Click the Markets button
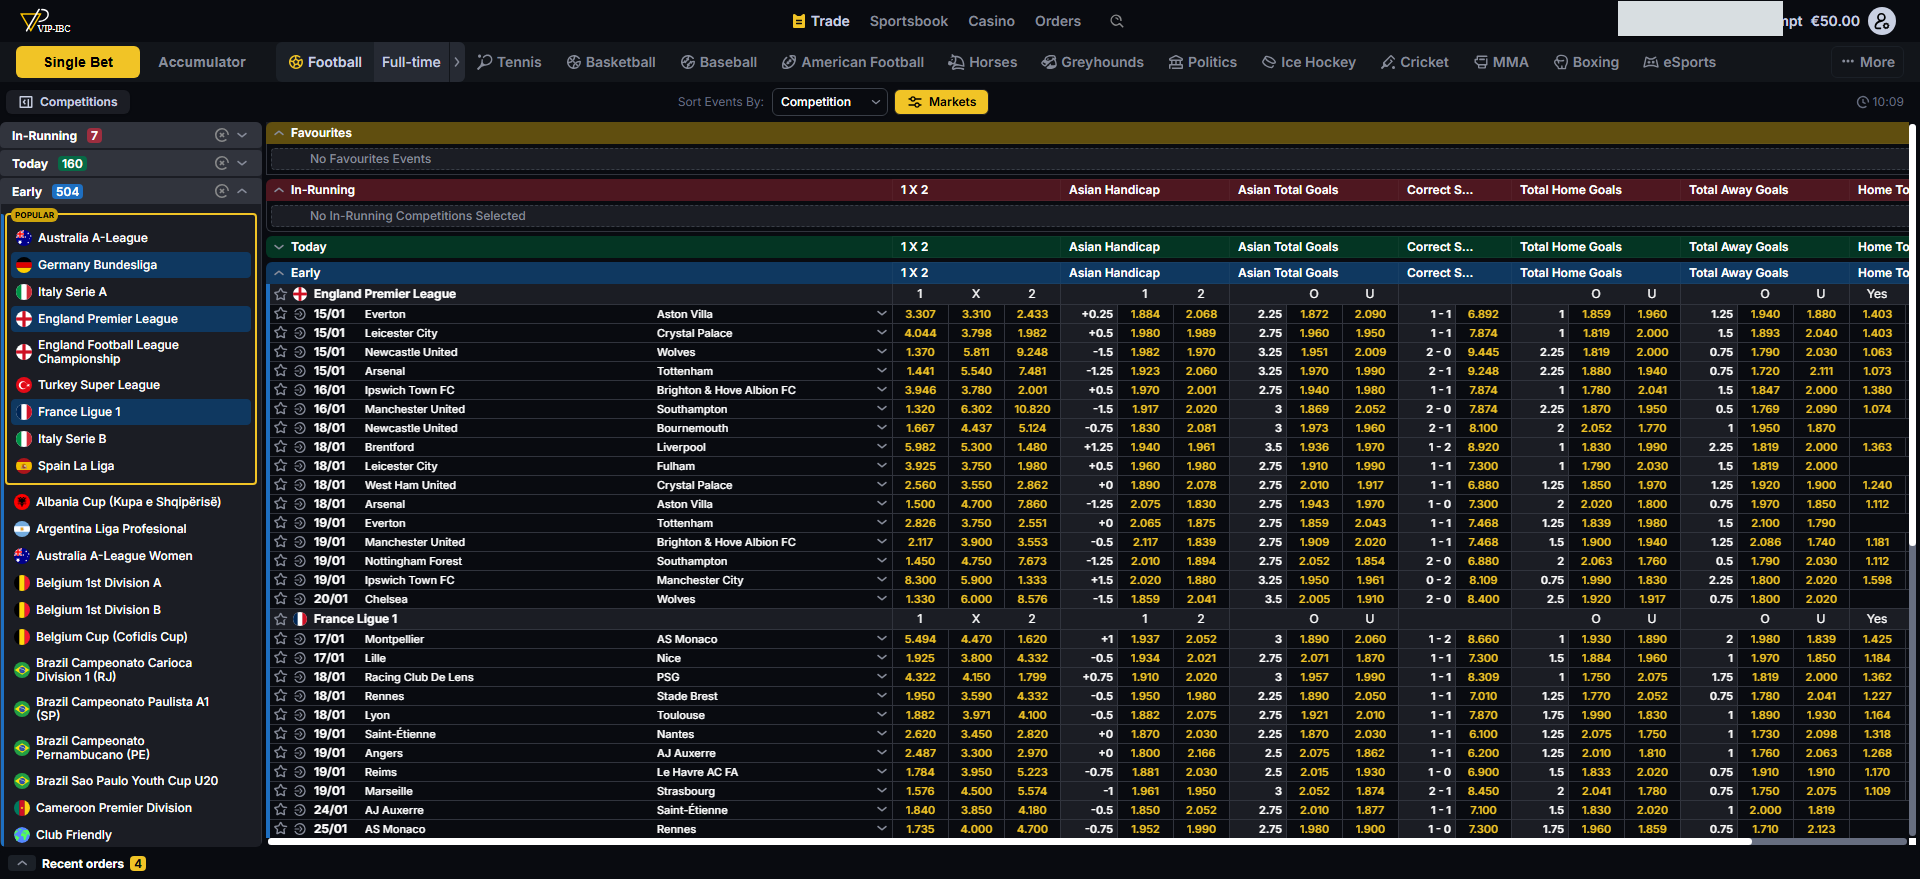 click(x=941, y=102)
